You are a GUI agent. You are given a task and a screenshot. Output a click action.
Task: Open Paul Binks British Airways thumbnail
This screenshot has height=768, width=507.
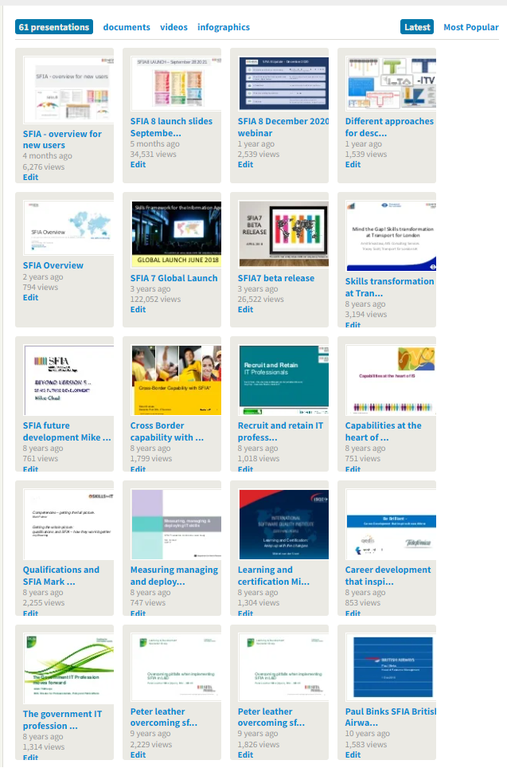click(x=391, y=667)
